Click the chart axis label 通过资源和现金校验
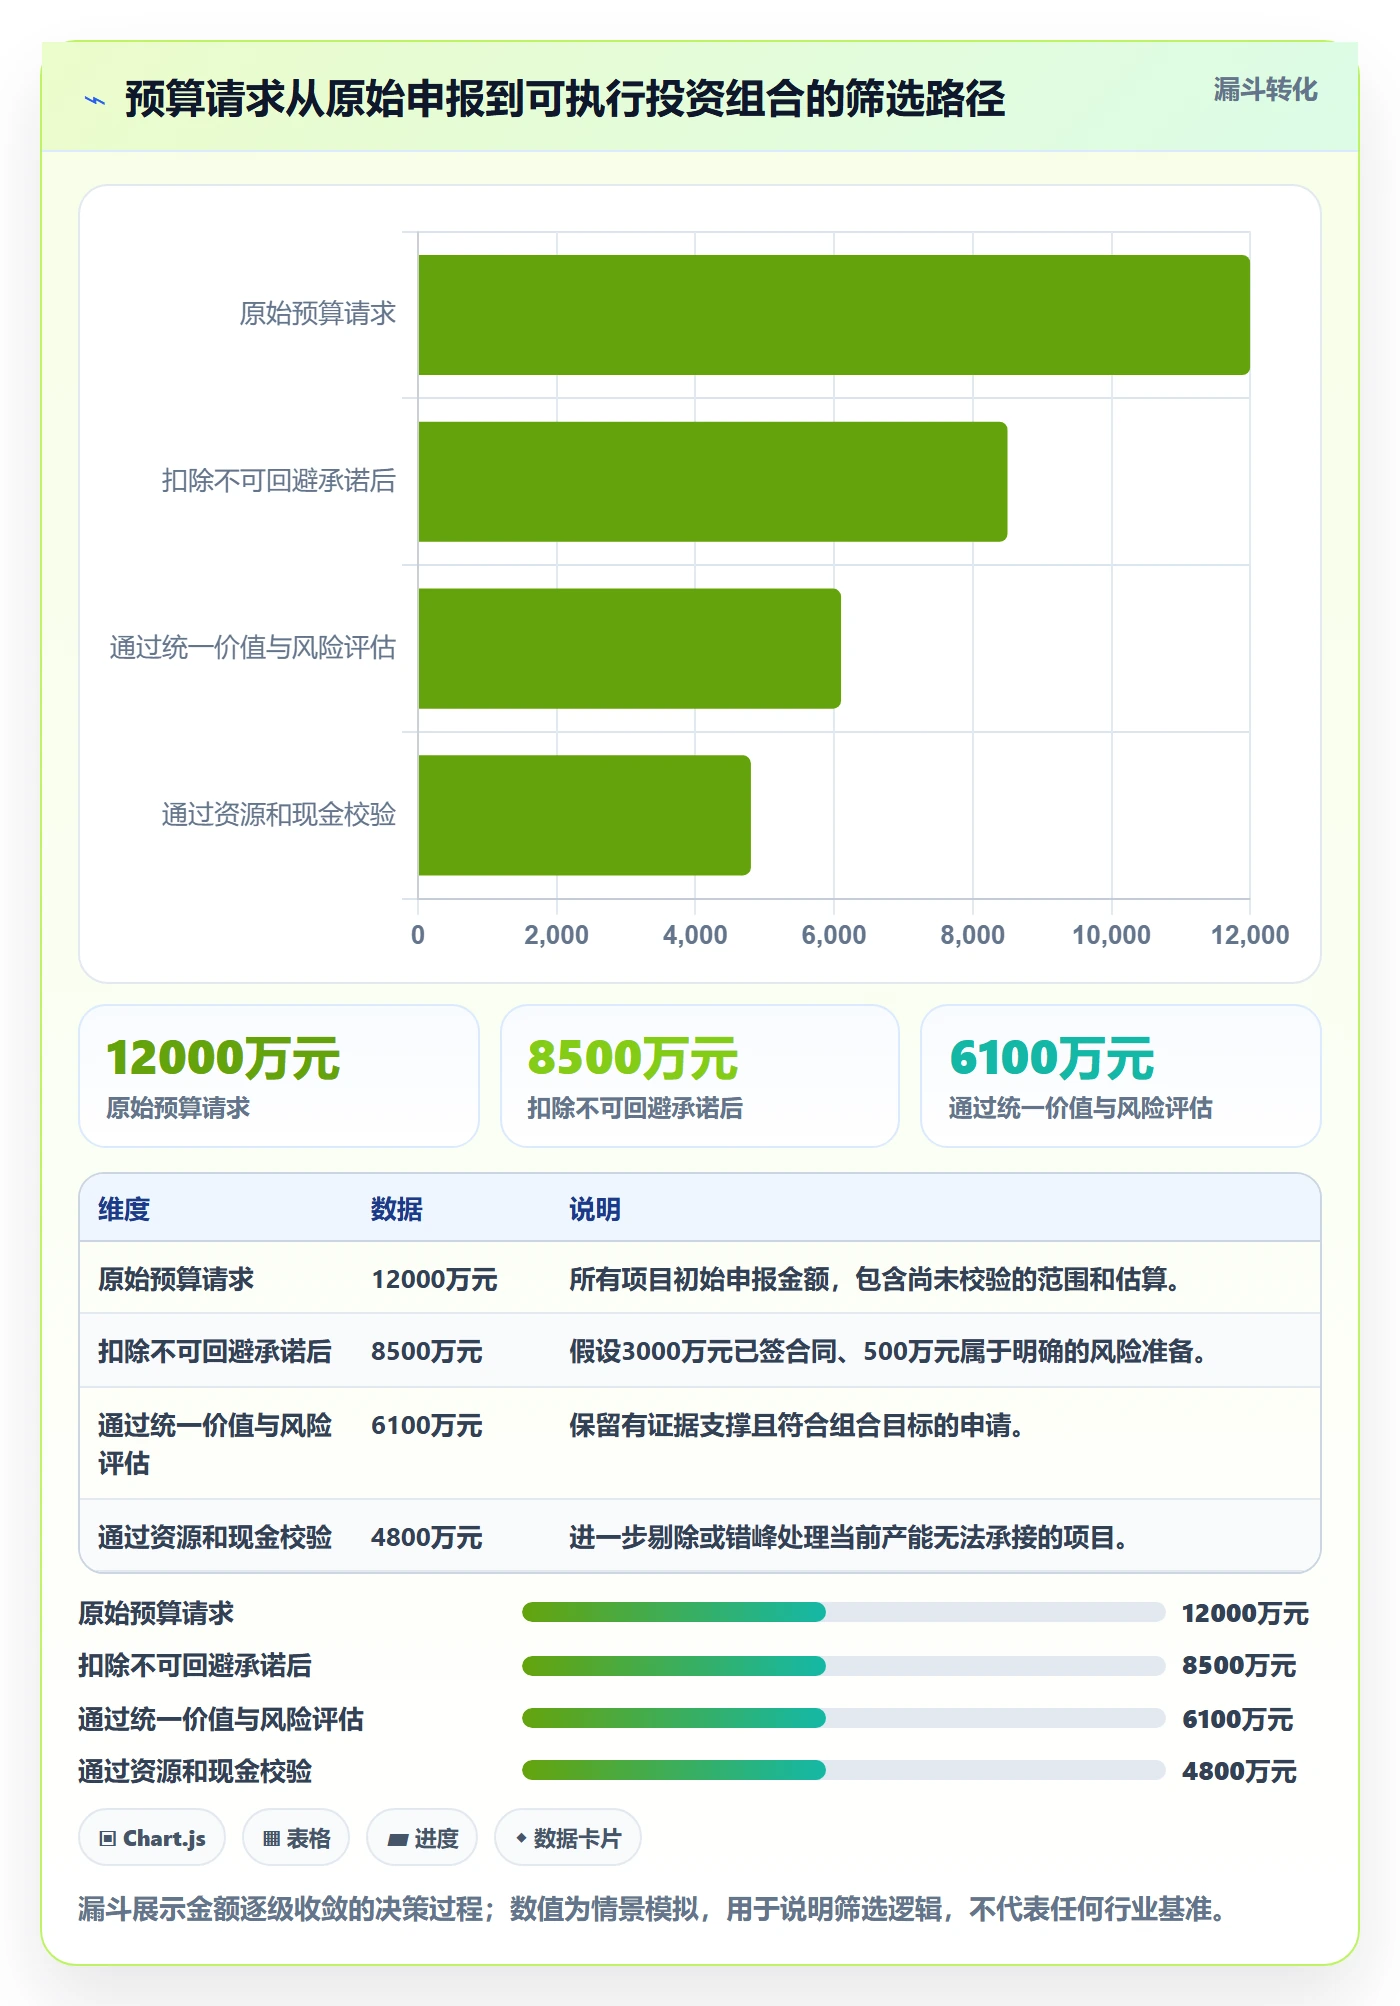1400x2006 pixels. click(x=279, y=815)
